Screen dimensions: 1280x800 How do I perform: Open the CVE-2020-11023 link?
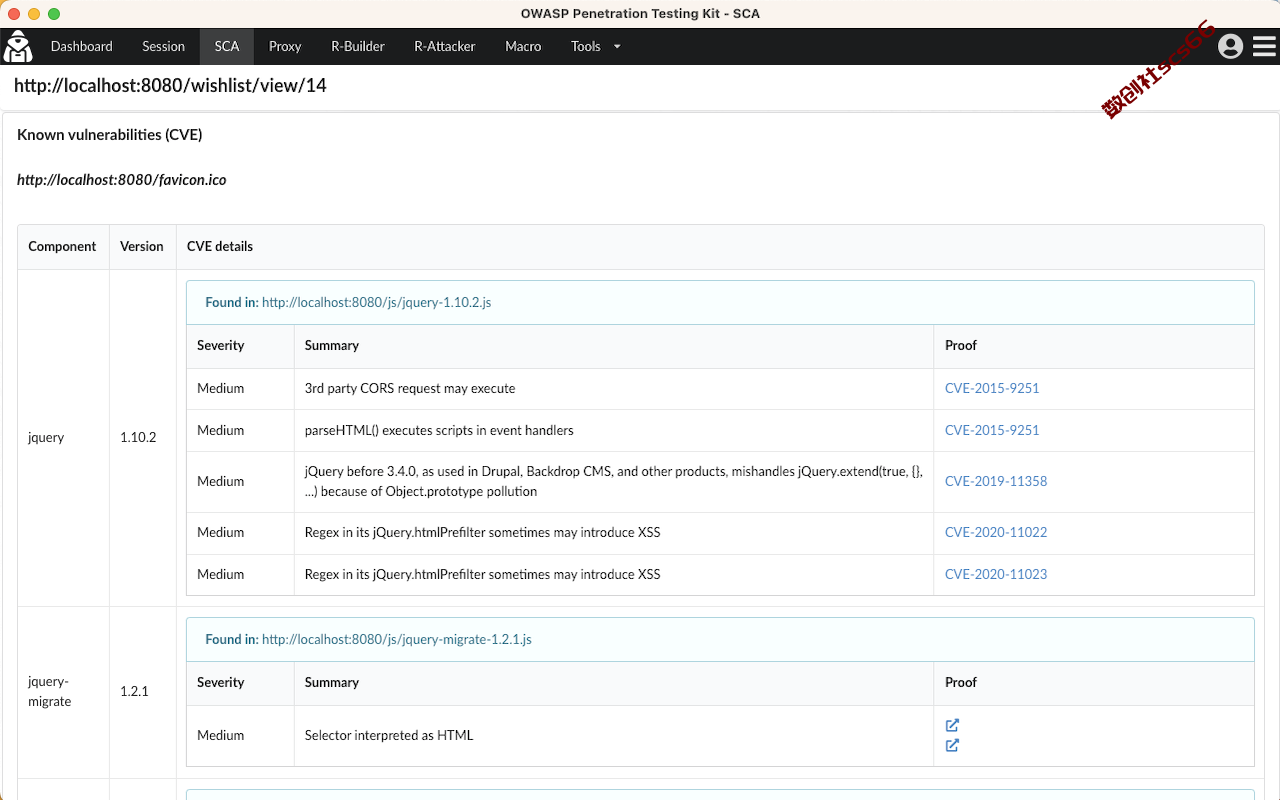pyautogui.click(x=996, y=574)
